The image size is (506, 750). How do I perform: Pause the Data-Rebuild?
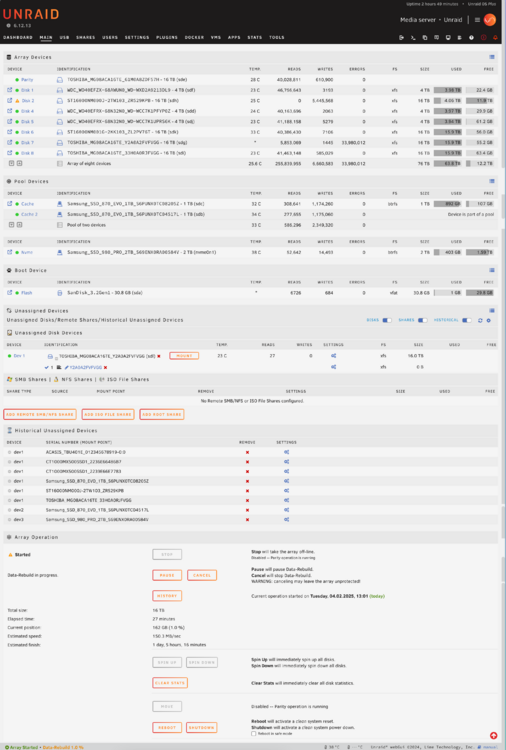point(167,575)
